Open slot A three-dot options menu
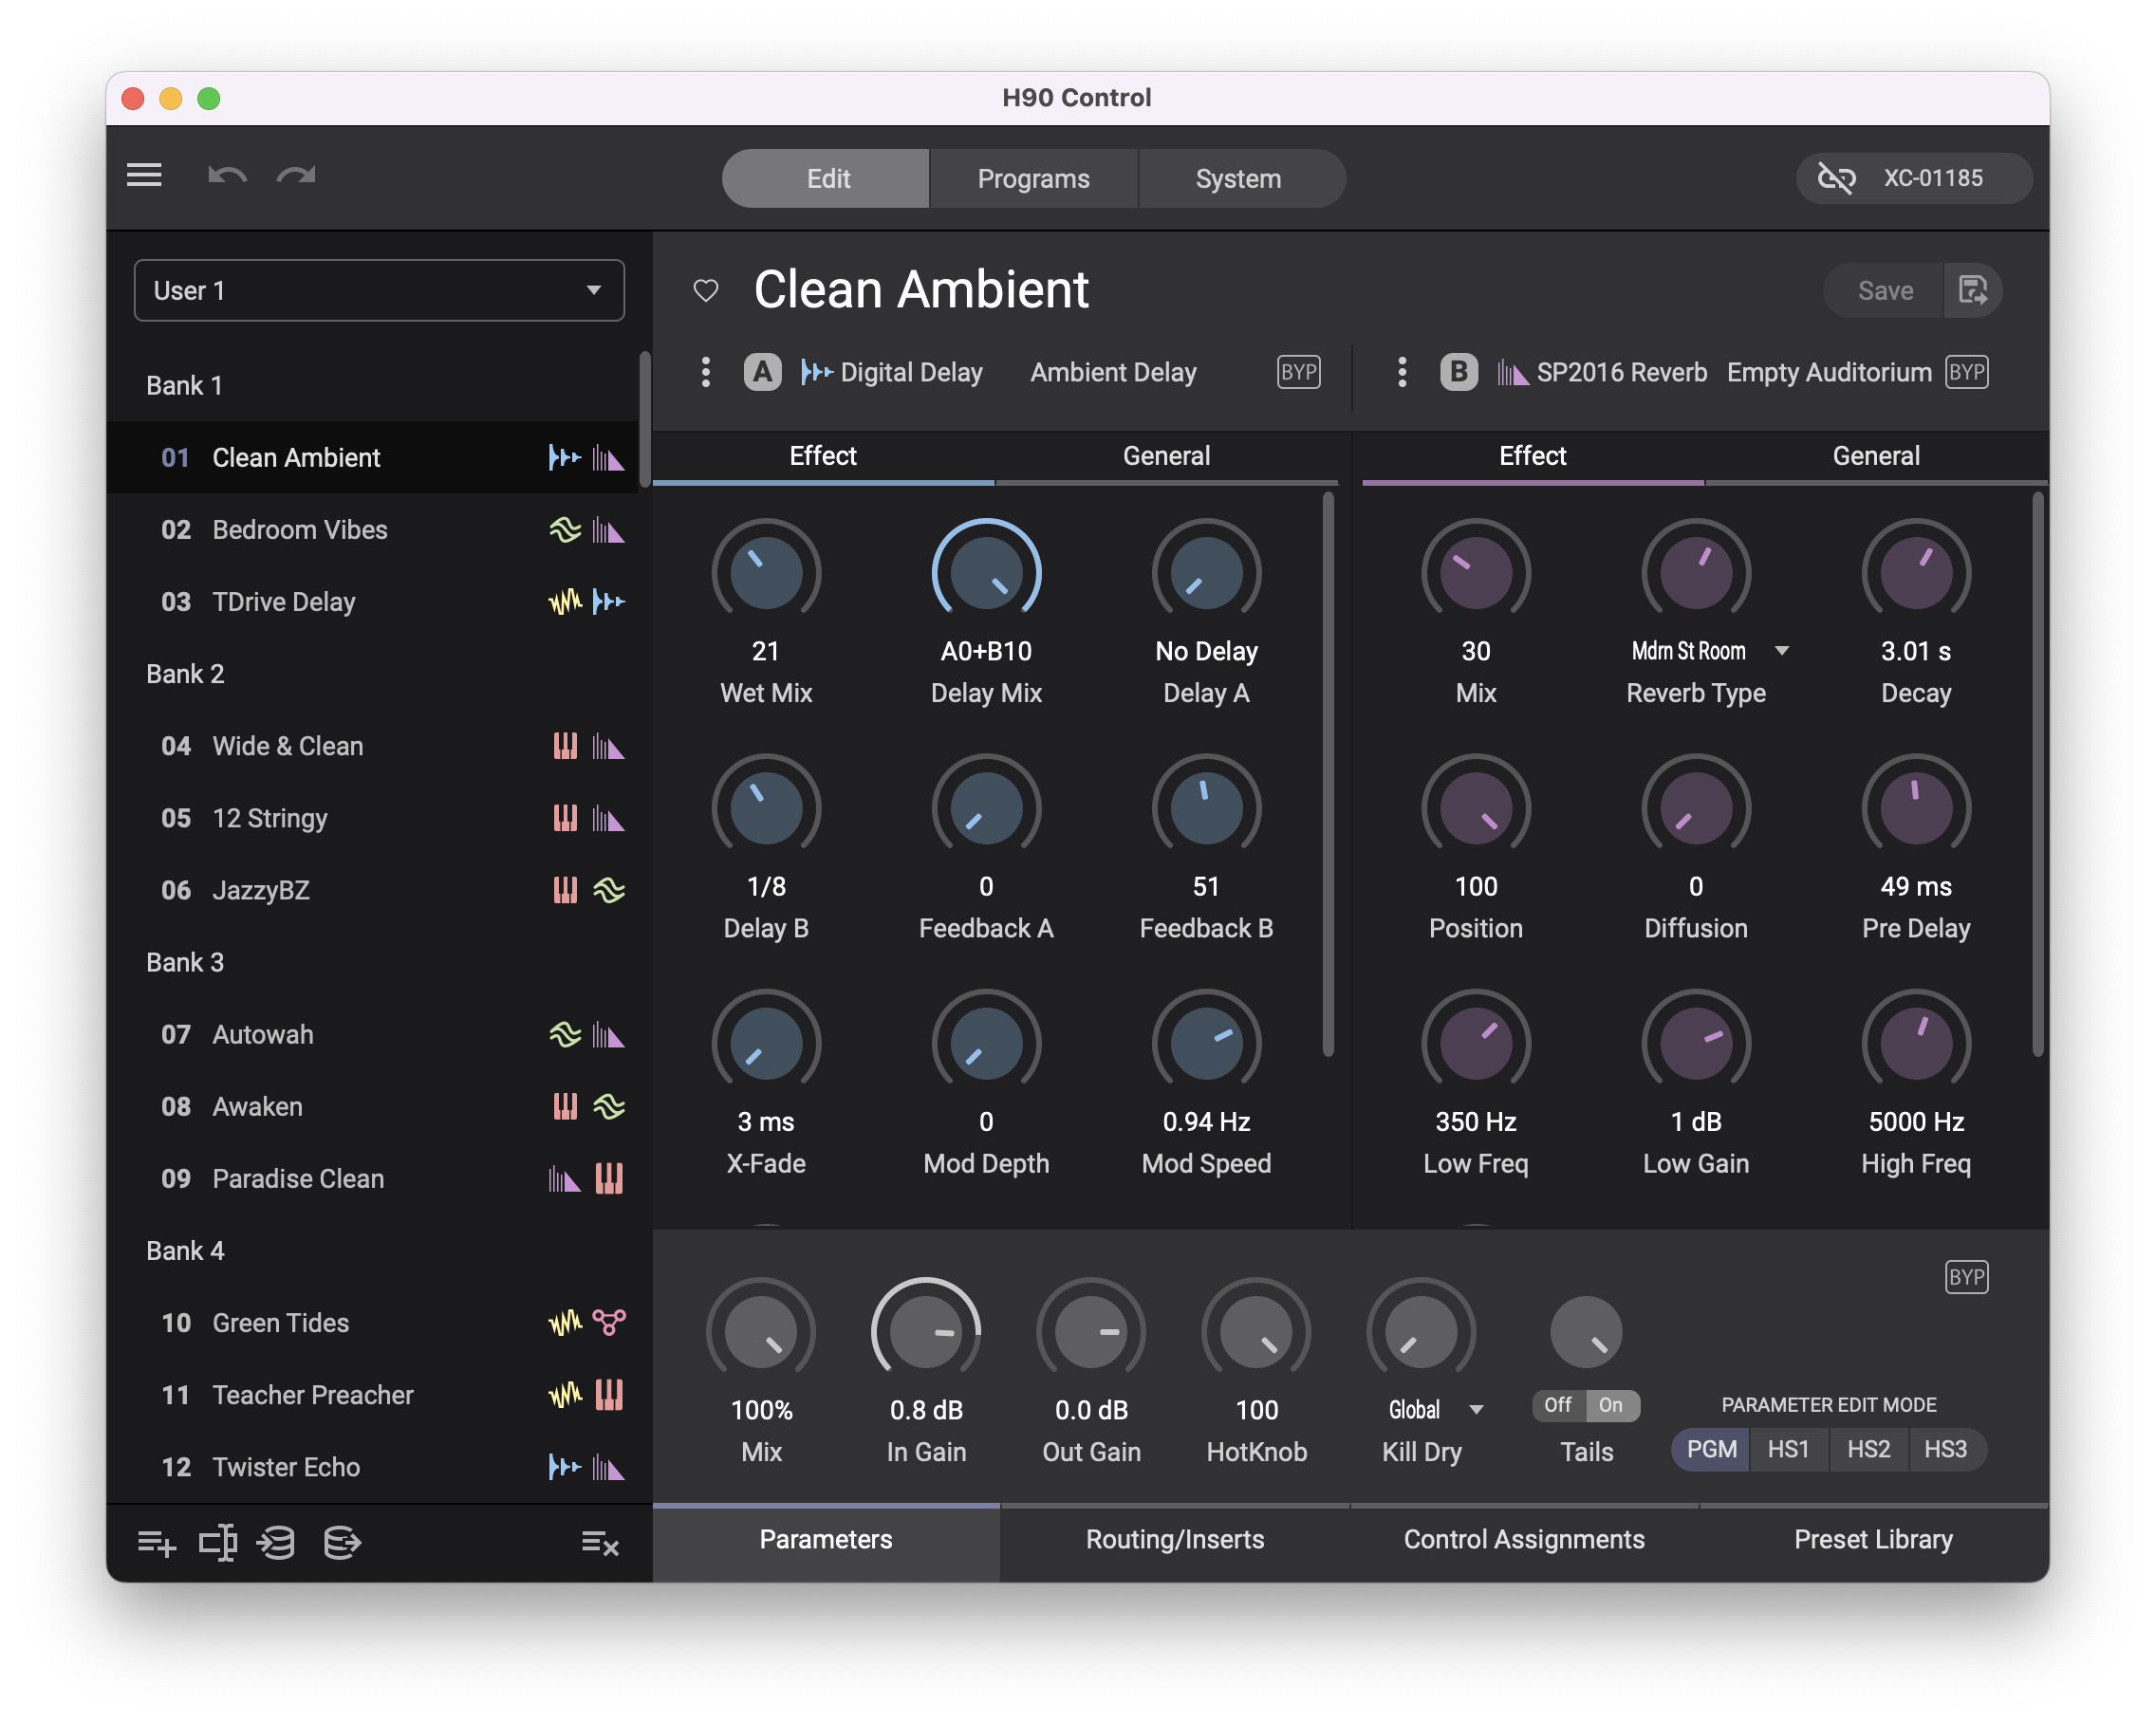This screenshot has height=1723, width=2156. (706, 372)
